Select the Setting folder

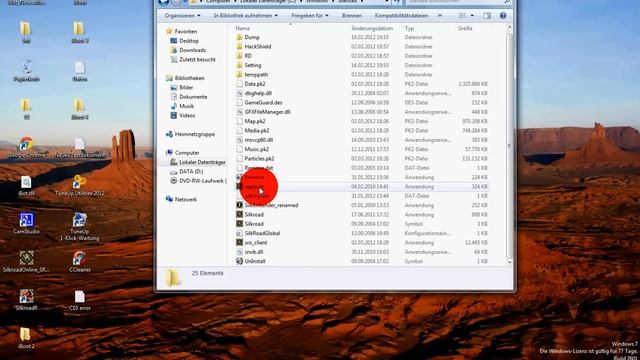(x=253, y=65)
